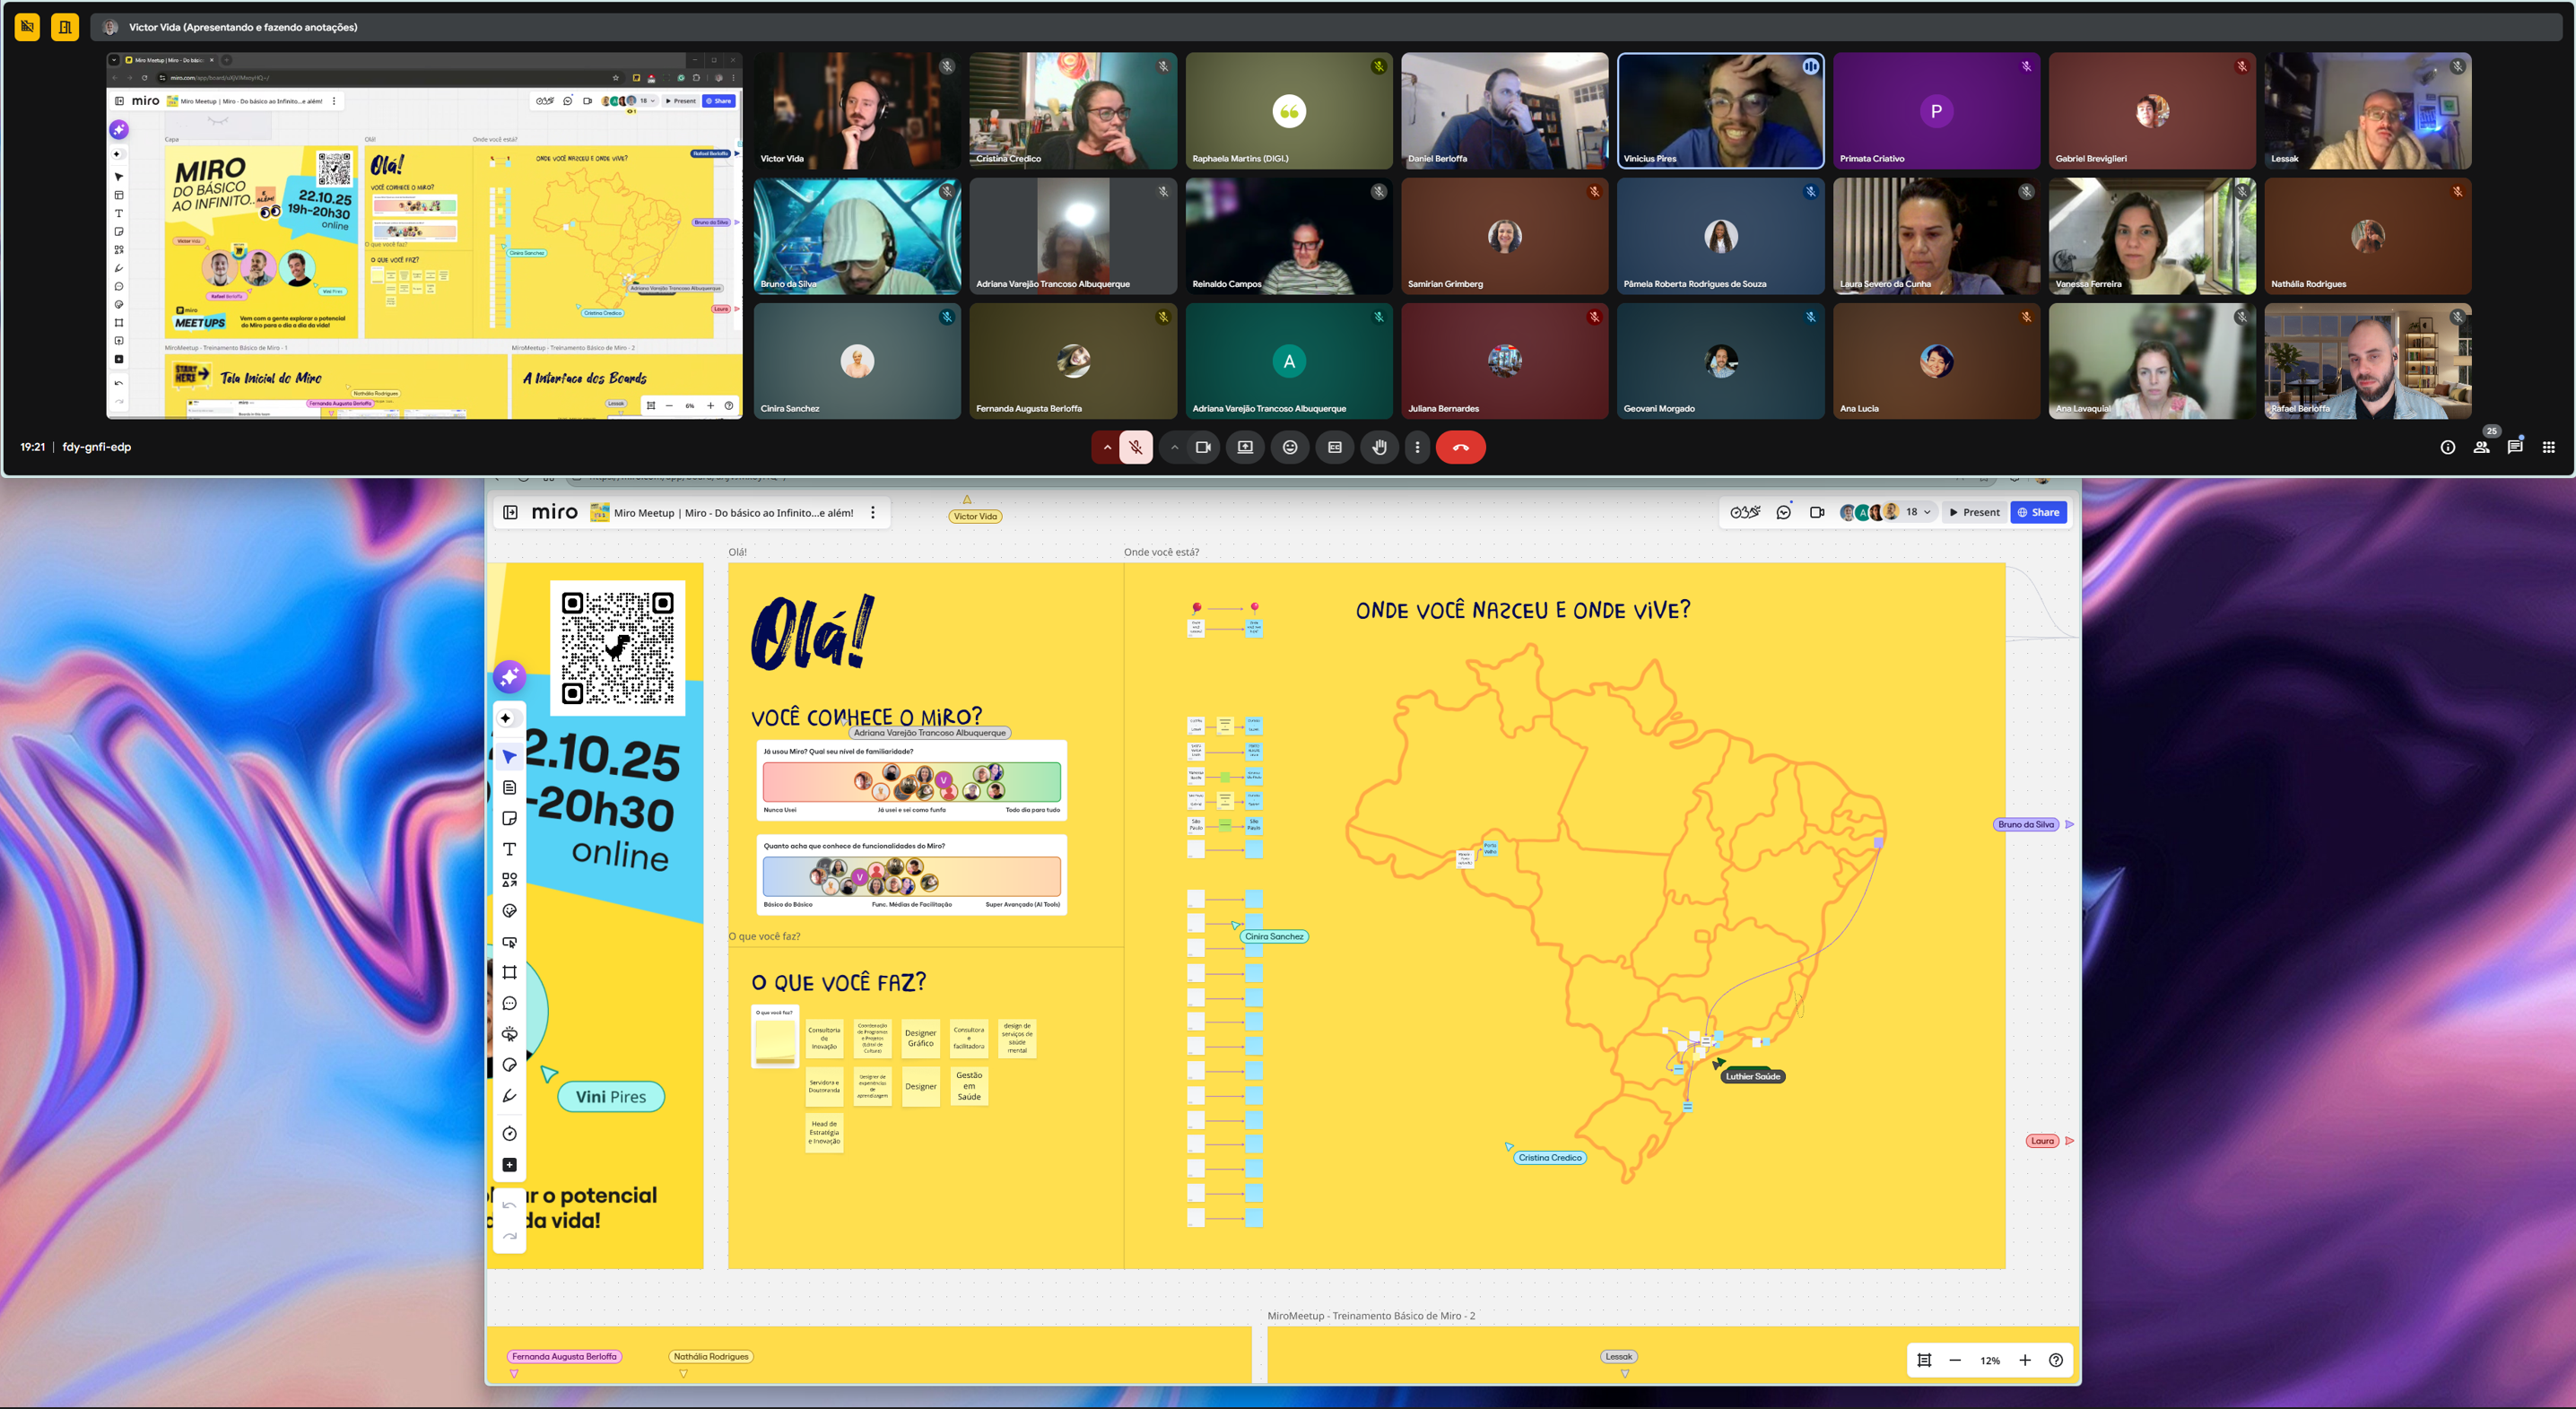This screenshot has width=2576, height=1409.
Task: Select the slide/prototype tool with cursor
Action: pos(509,942)
